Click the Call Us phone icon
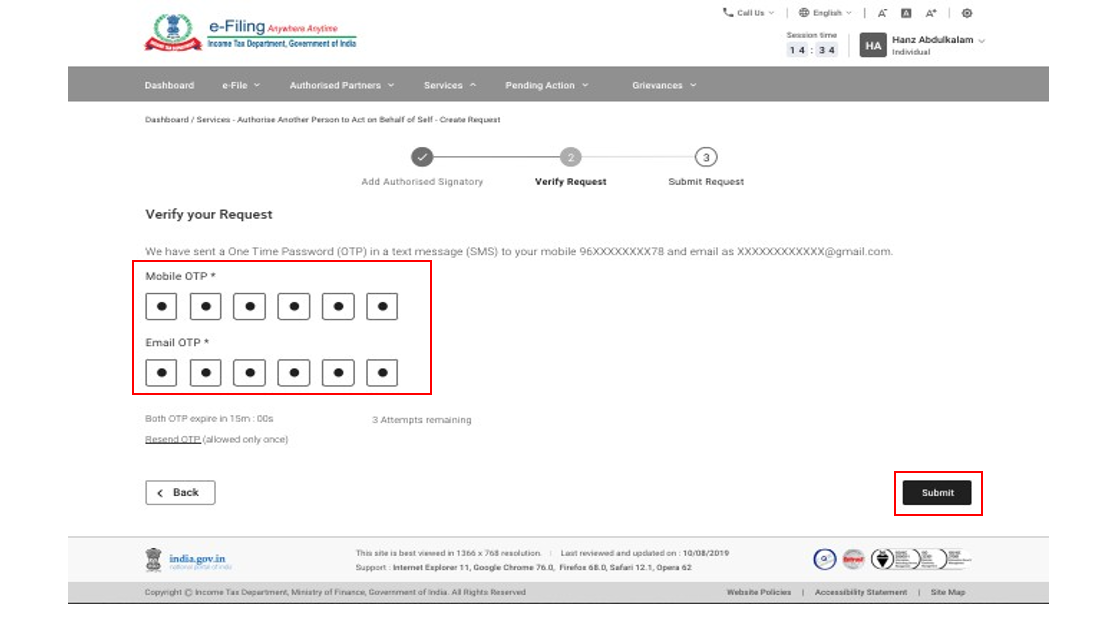The image size is (1099, 622). click(x=727, y=12)
